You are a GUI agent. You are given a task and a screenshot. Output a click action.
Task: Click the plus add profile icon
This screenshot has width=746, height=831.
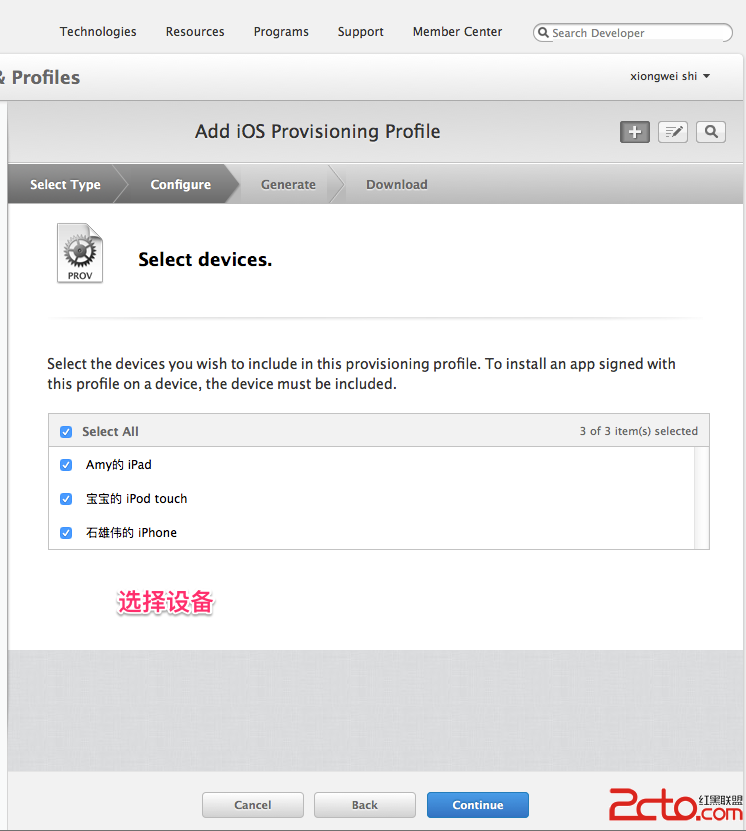click(635, 132)
